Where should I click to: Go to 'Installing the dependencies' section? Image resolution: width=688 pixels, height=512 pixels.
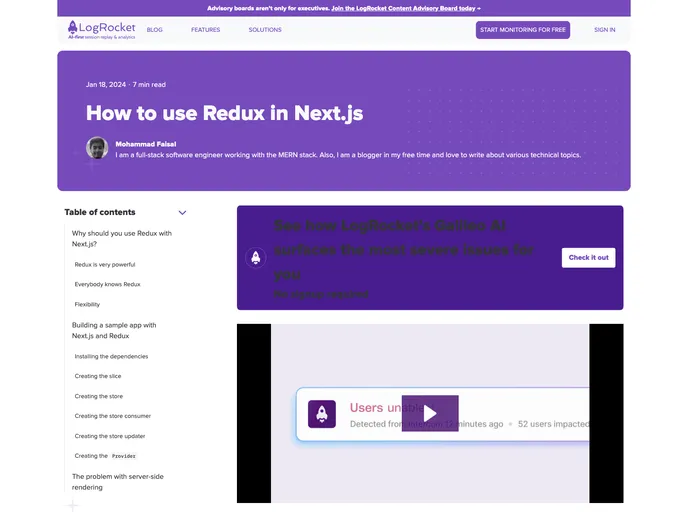111,356
